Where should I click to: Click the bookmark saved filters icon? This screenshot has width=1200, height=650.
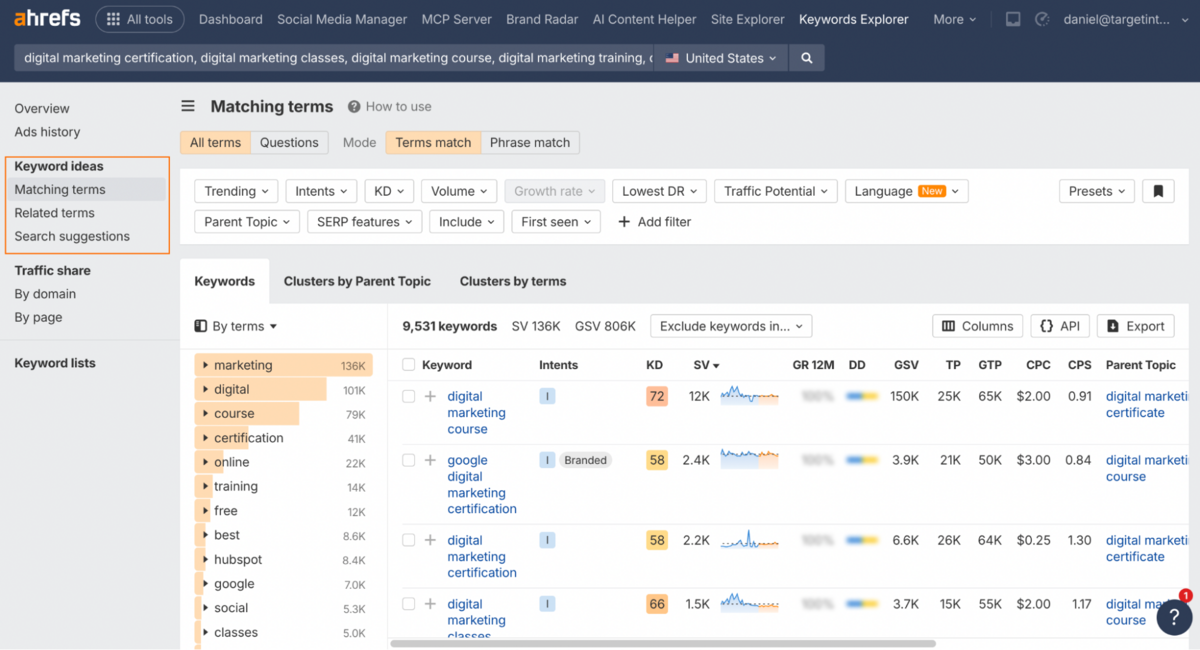1158,191
